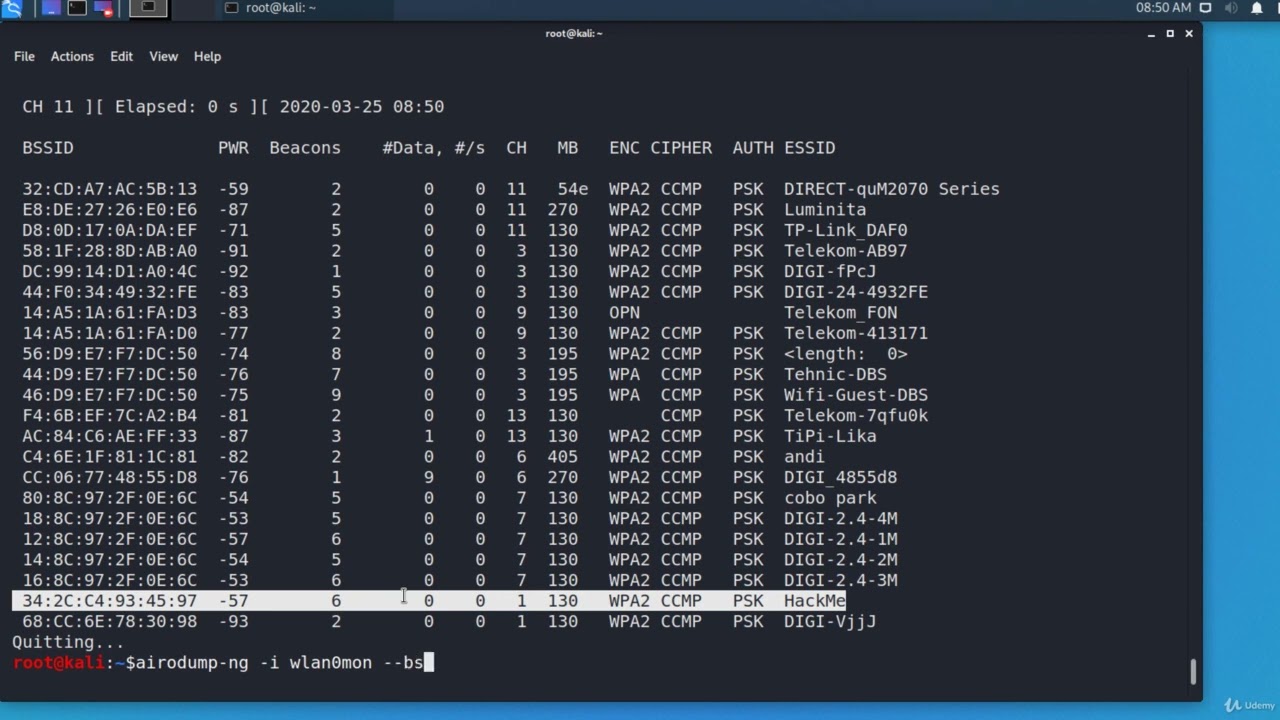Click the highlighted HackMe ESSID

[814, 600]
